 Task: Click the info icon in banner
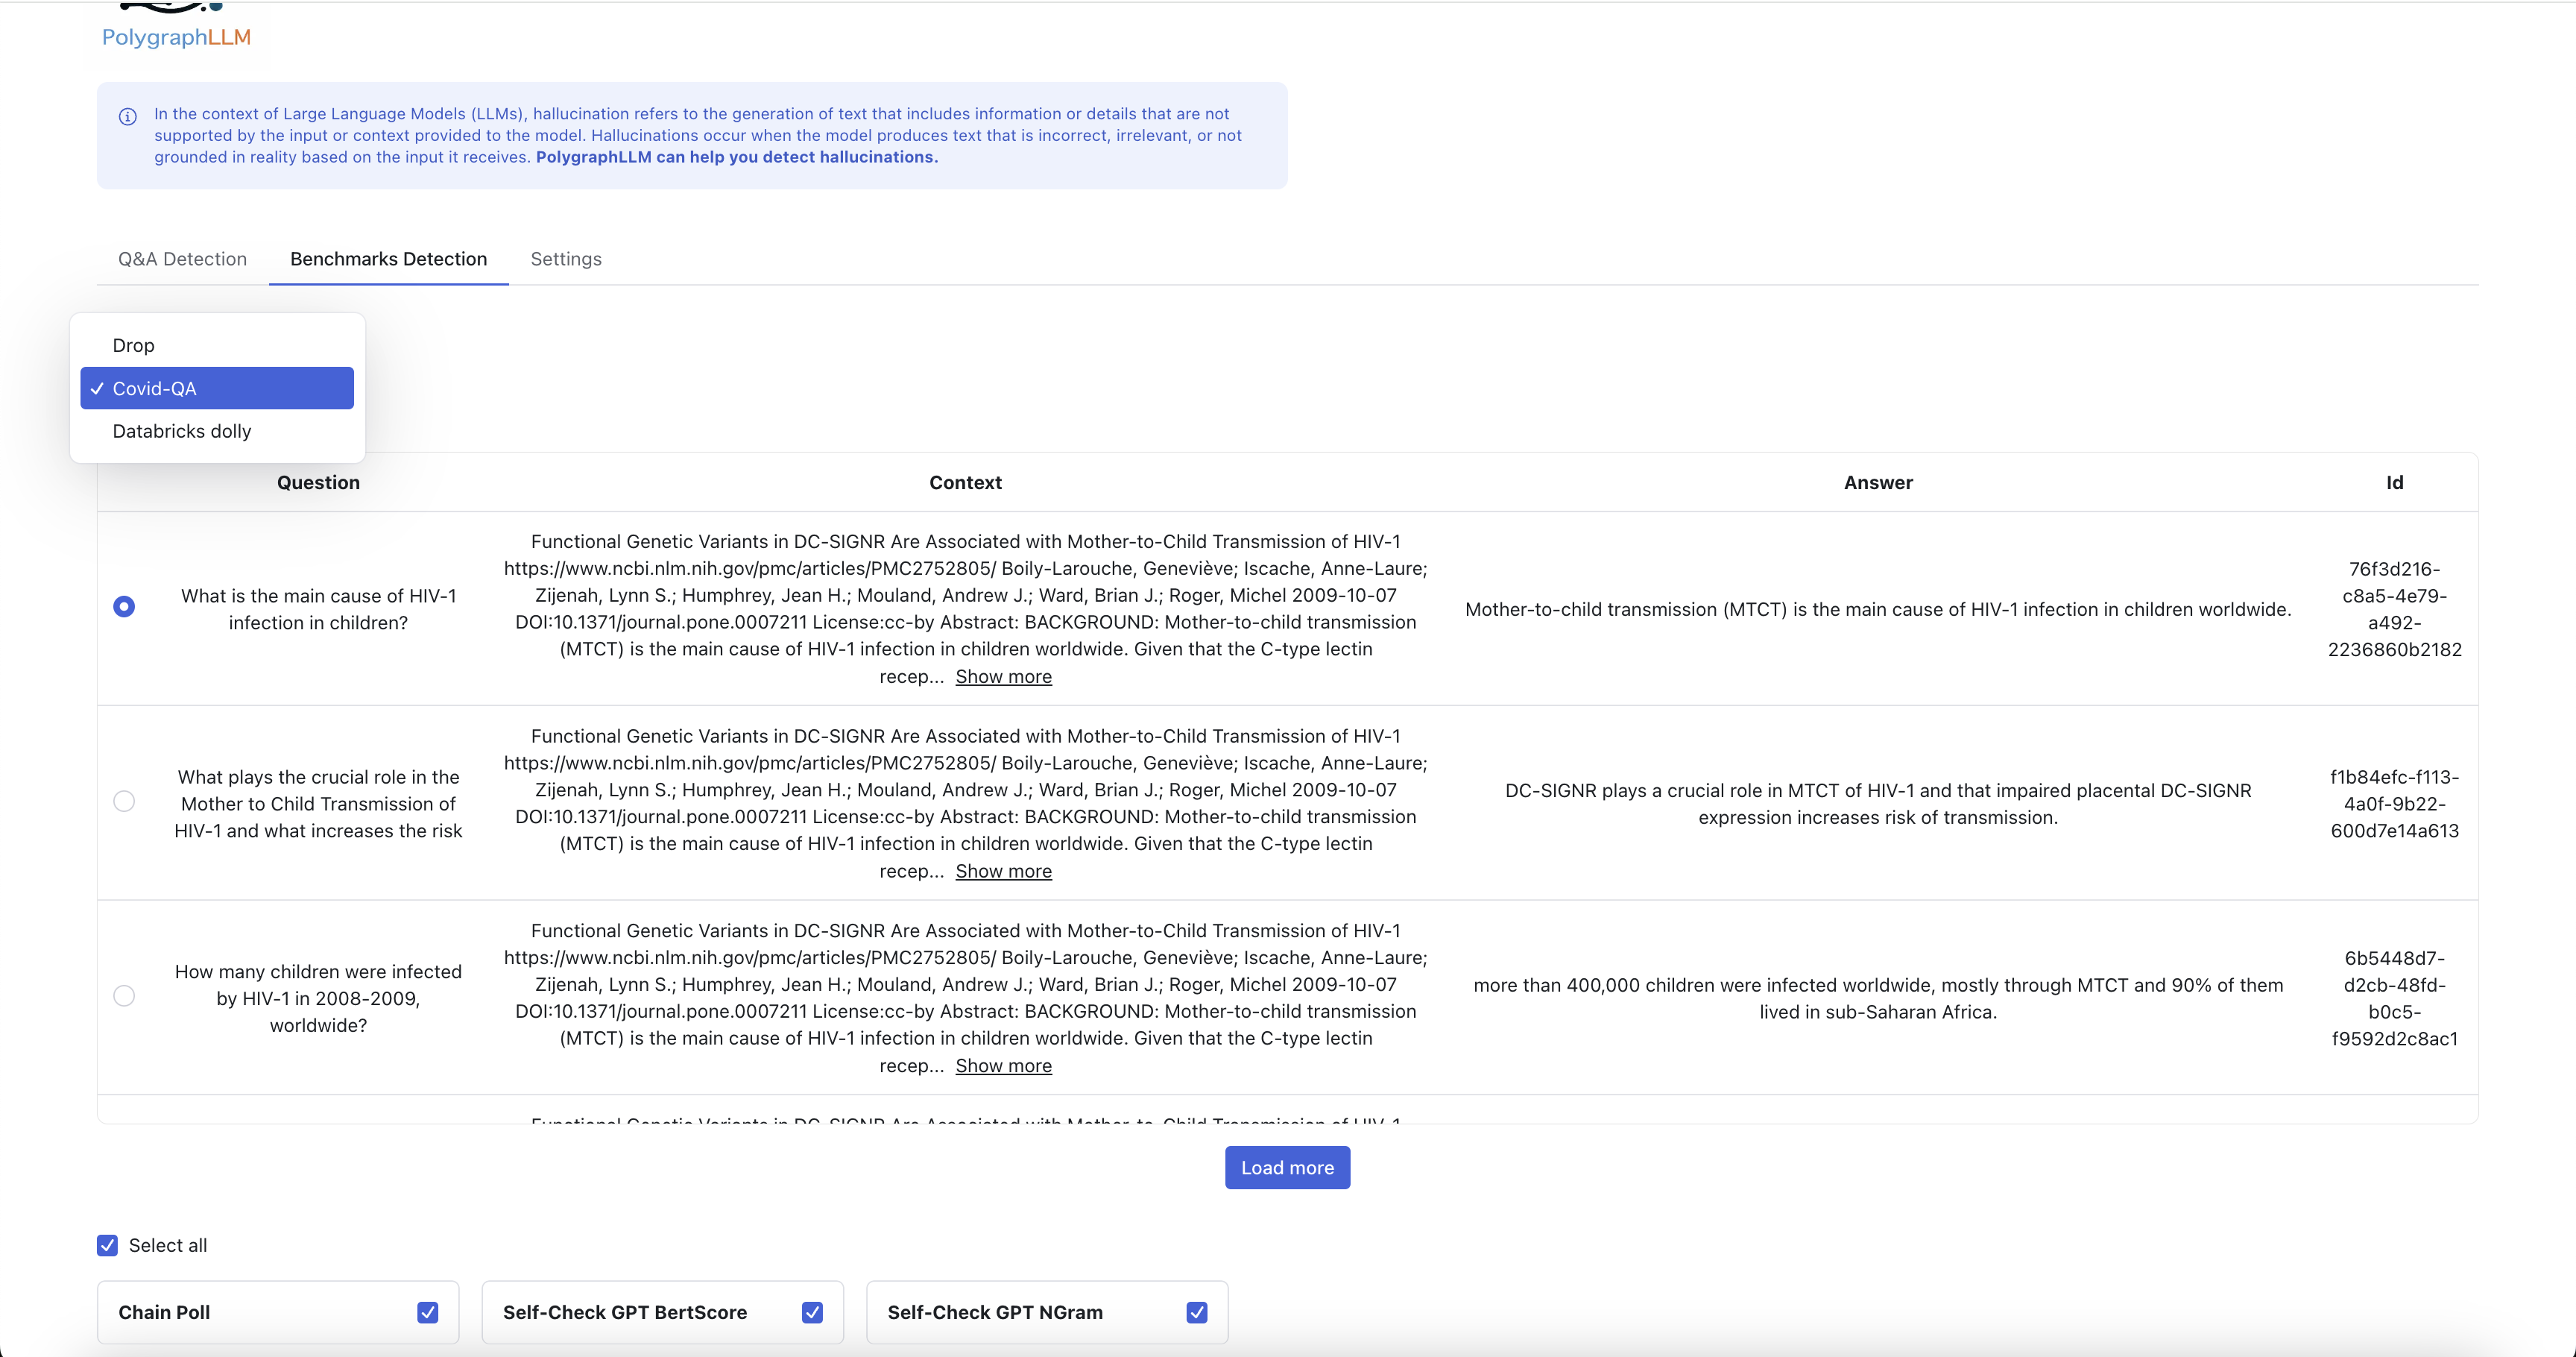(x=128, y=117)
